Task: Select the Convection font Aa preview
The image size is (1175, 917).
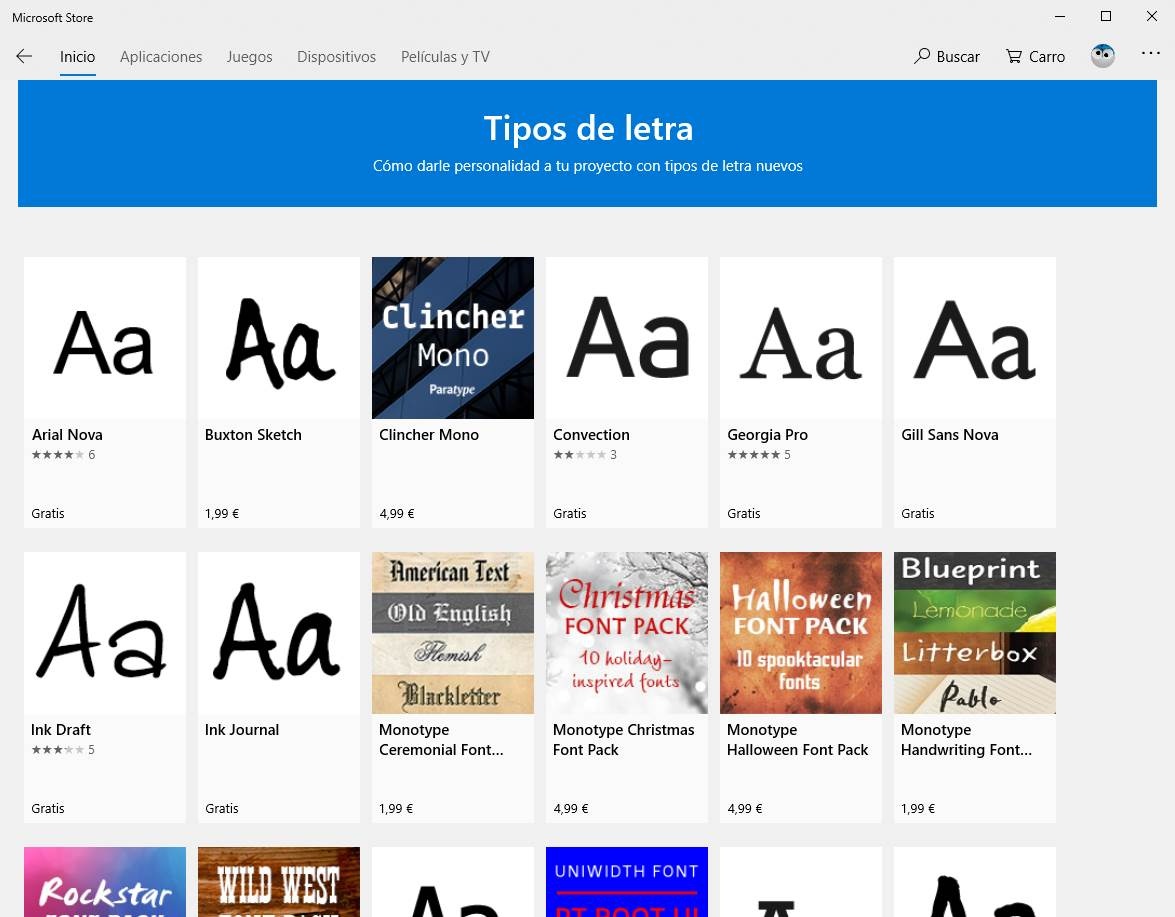Action: 626,338
